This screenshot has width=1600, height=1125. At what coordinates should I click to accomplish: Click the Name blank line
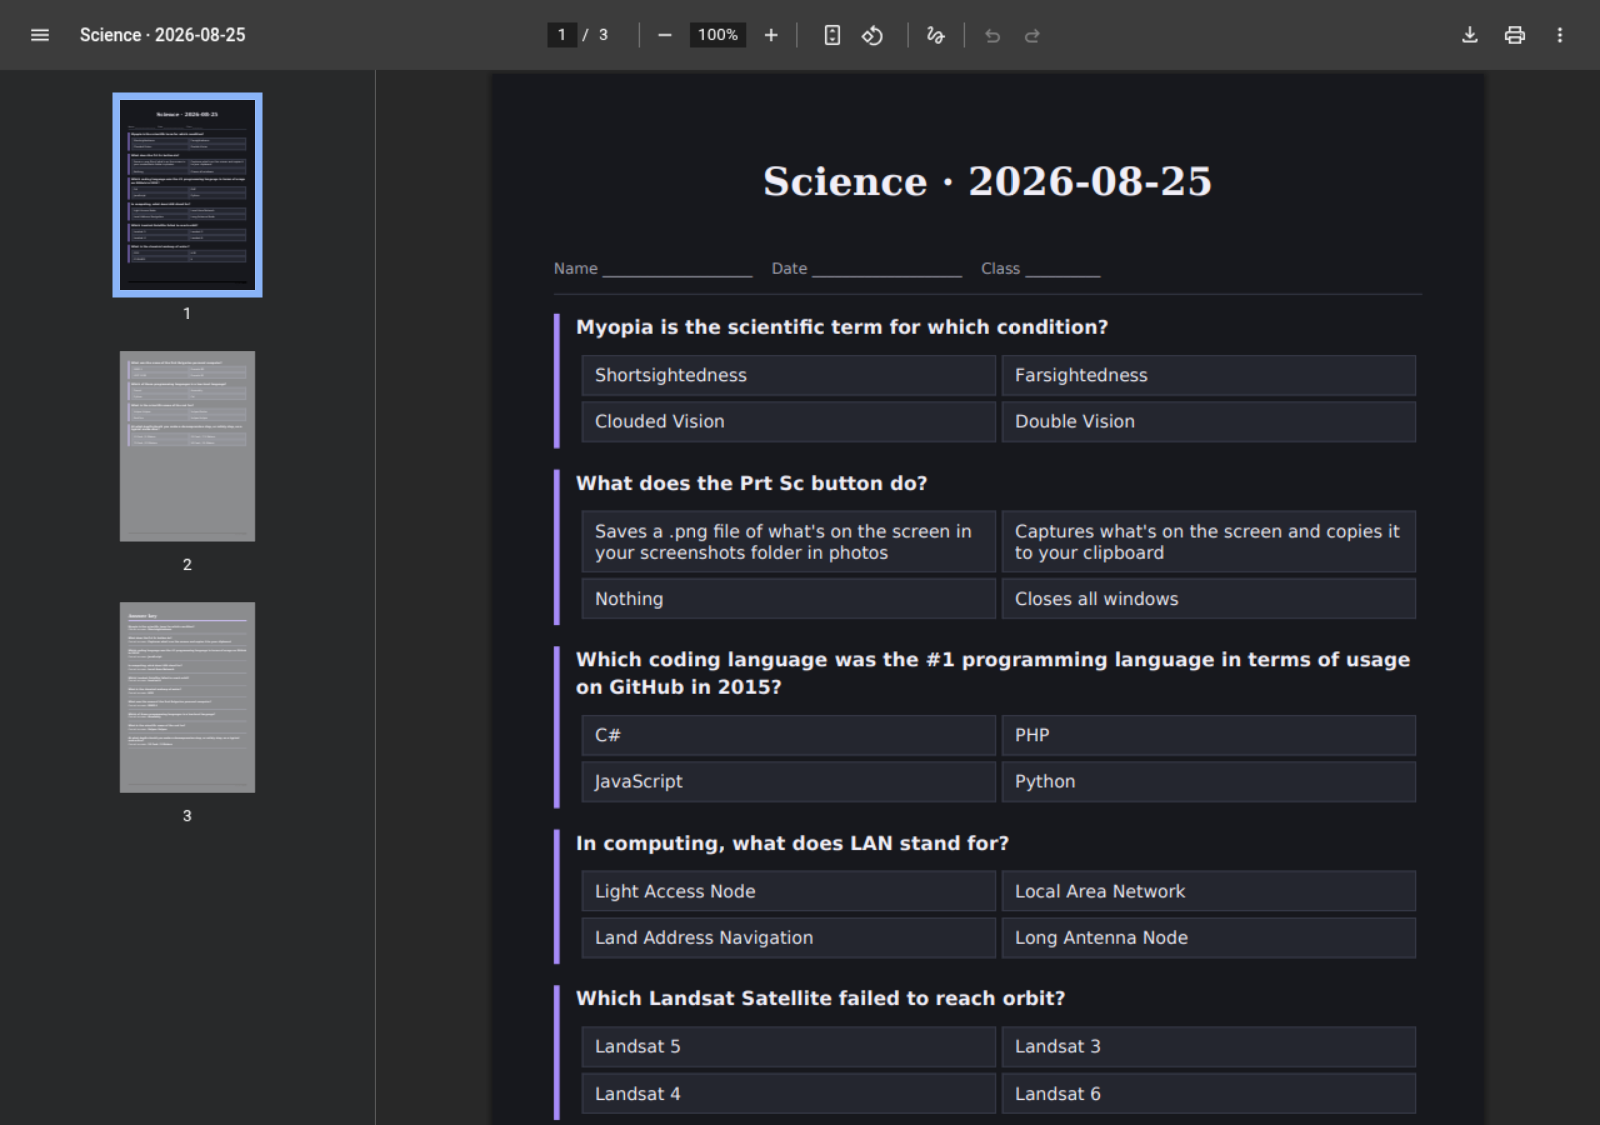pyautogui.click(x=678, y=269)
